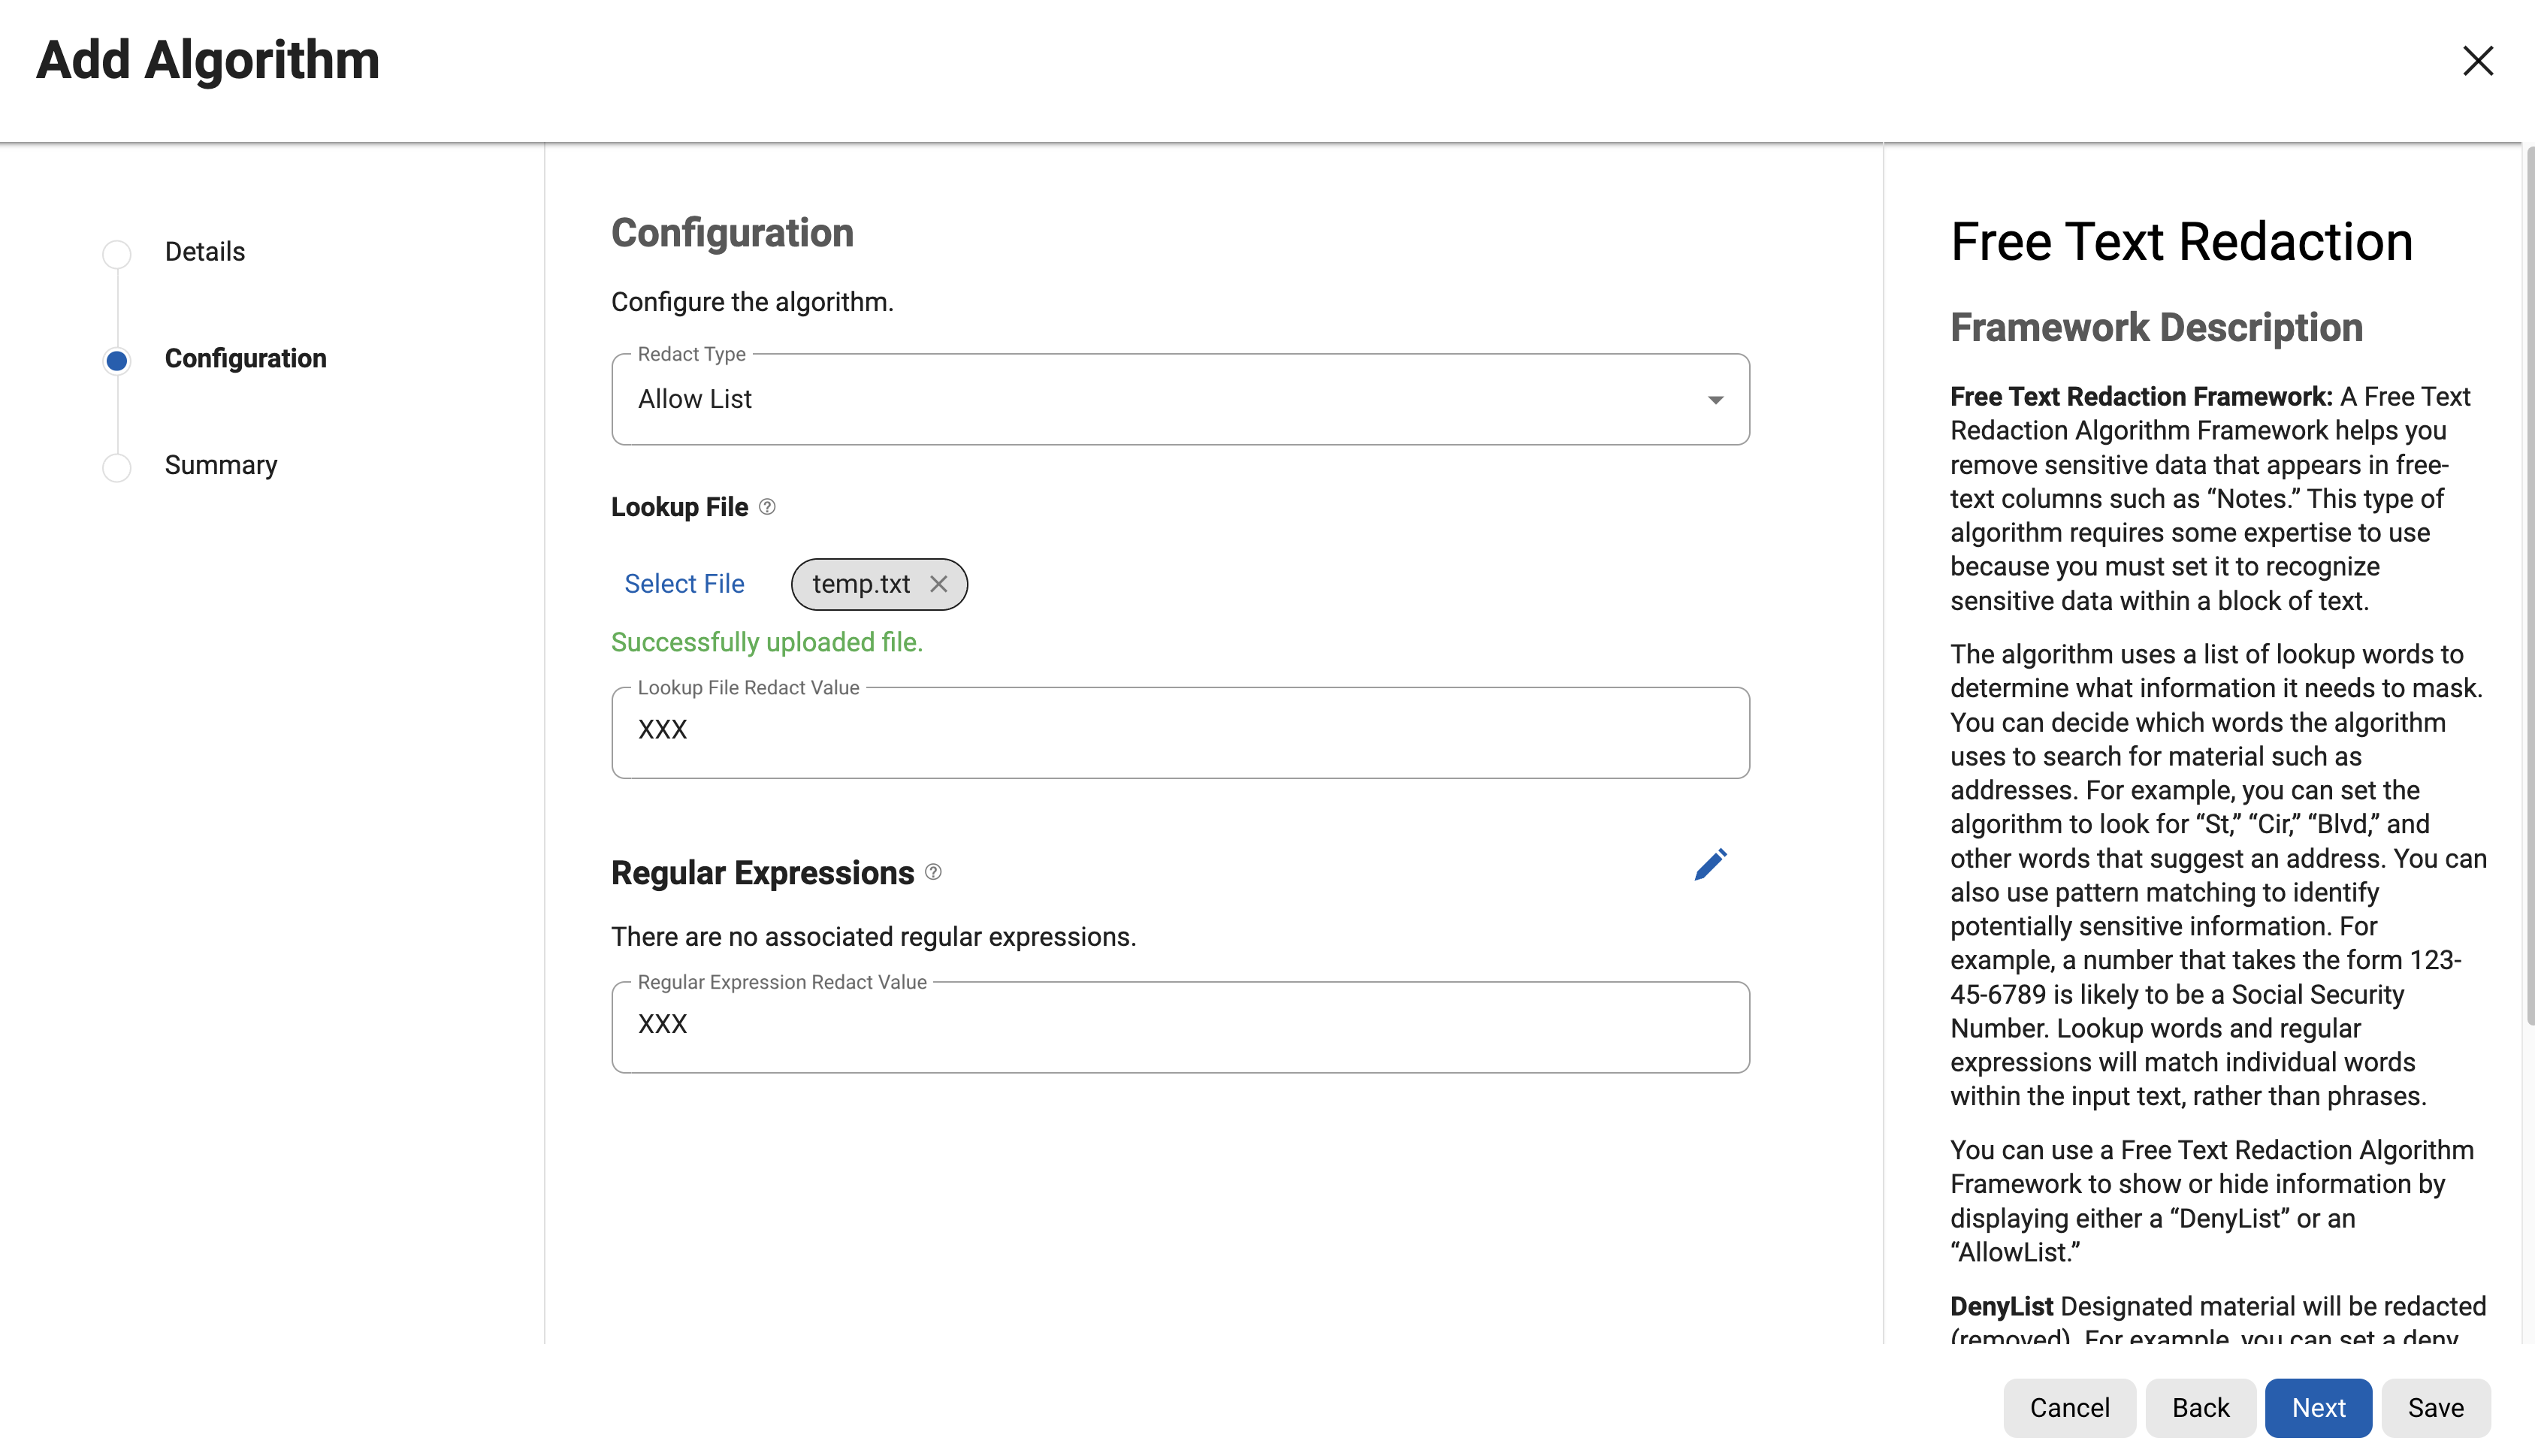Viewport: 2535px width, 1456px height.
Task: Jump to the Summary step label
Action: tap(220, 465)
